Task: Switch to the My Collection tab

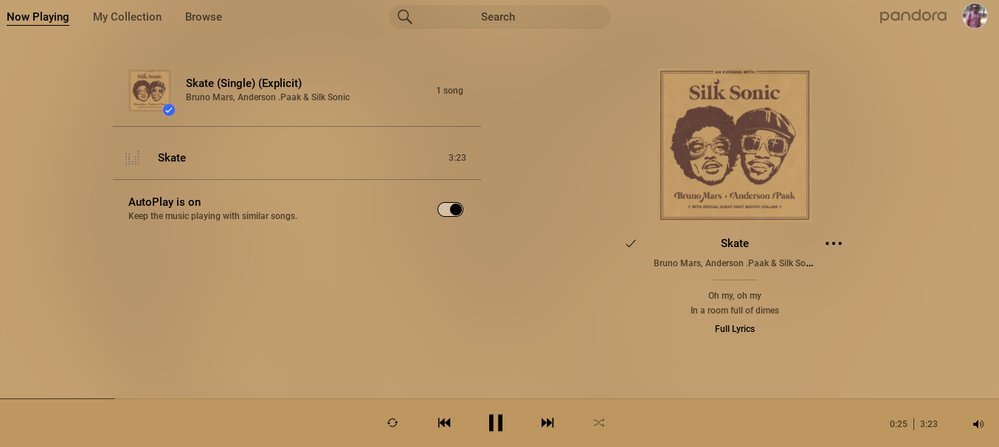Action: (x=127, y=17)
